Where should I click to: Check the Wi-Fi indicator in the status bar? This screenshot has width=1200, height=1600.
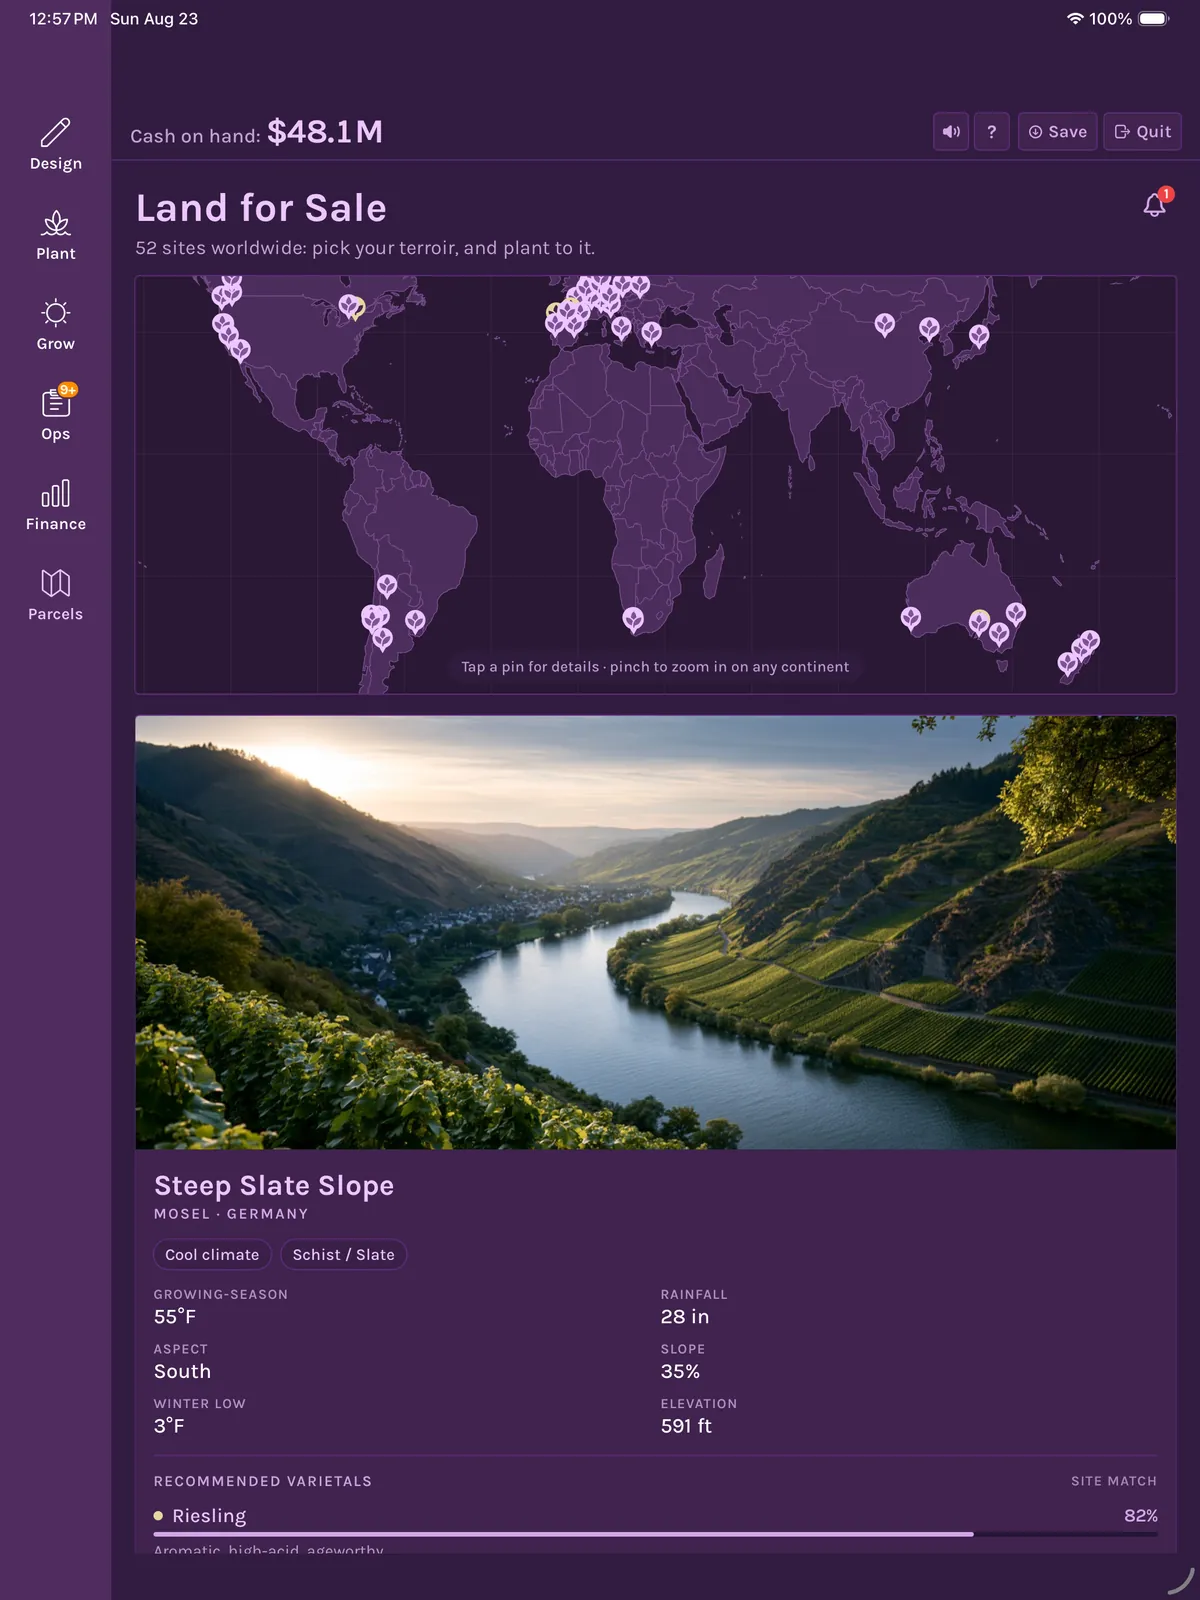[x=1075, y=19]
